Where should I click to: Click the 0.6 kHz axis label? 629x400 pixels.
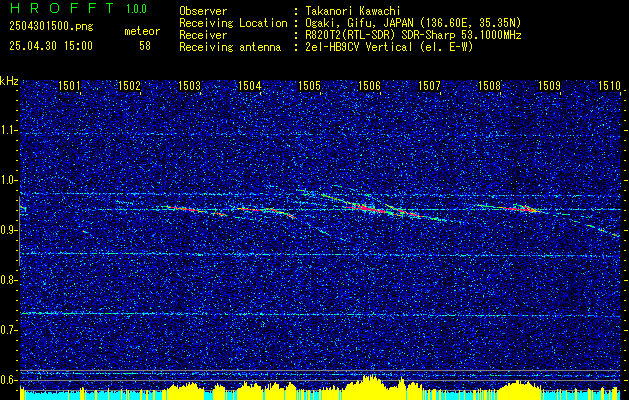pyautogui.click(x=8, y=380)
